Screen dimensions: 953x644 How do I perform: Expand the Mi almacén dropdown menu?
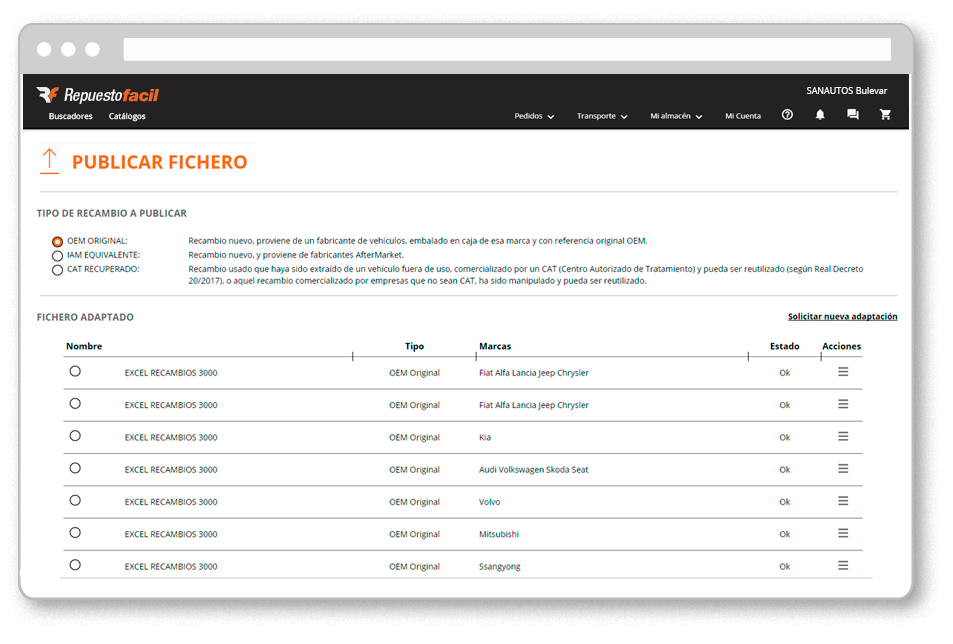click(676, 116)
